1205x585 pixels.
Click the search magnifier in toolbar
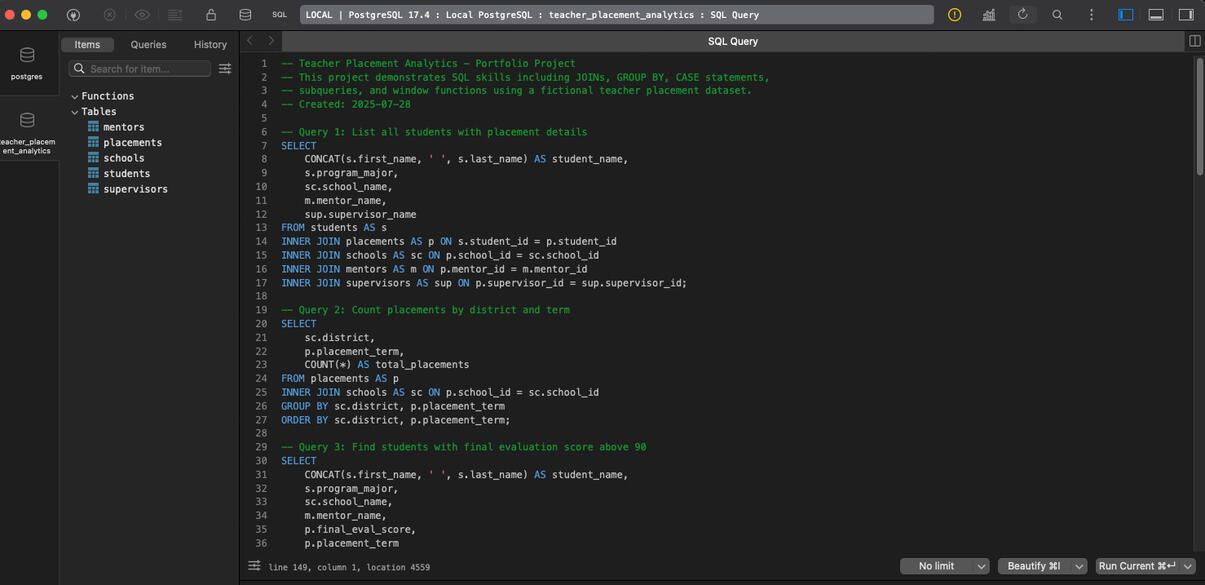tap(1057, 15)
